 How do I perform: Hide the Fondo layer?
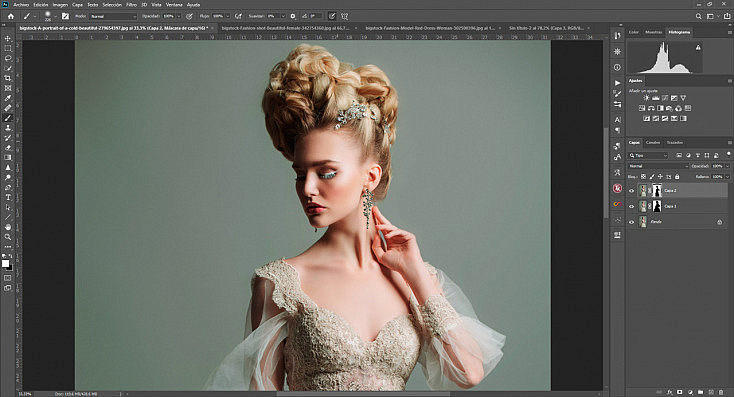click(631, 222)
